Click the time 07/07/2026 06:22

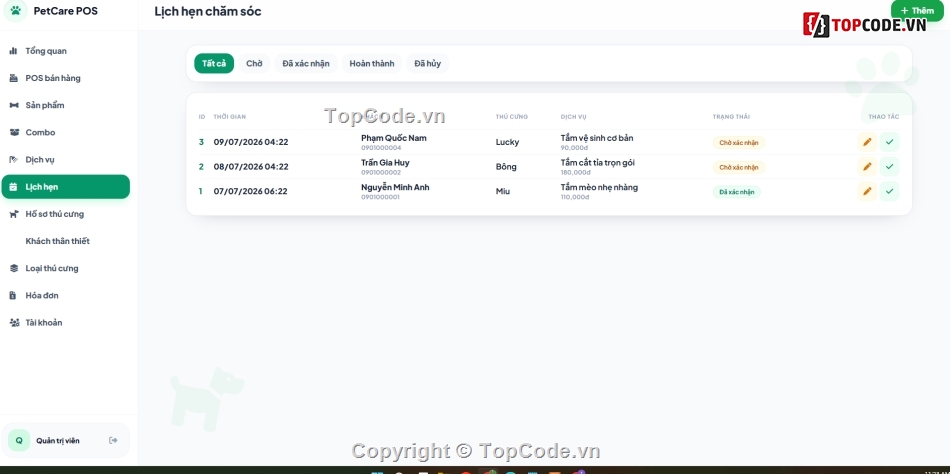click(x=251, y=191)
